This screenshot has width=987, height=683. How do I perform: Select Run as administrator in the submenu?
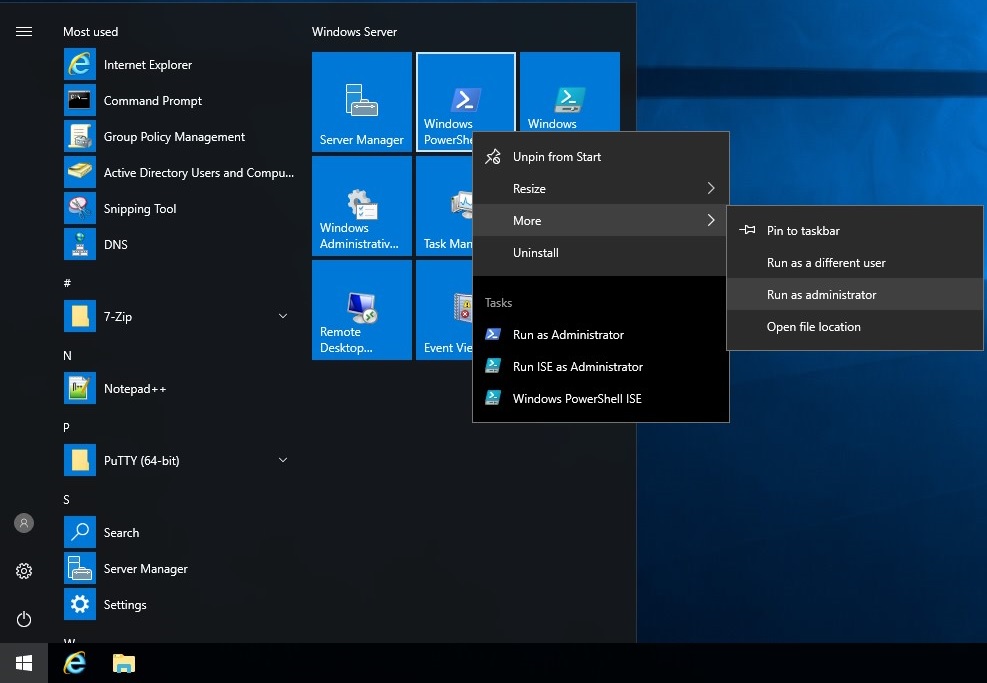tap(821, 295)
